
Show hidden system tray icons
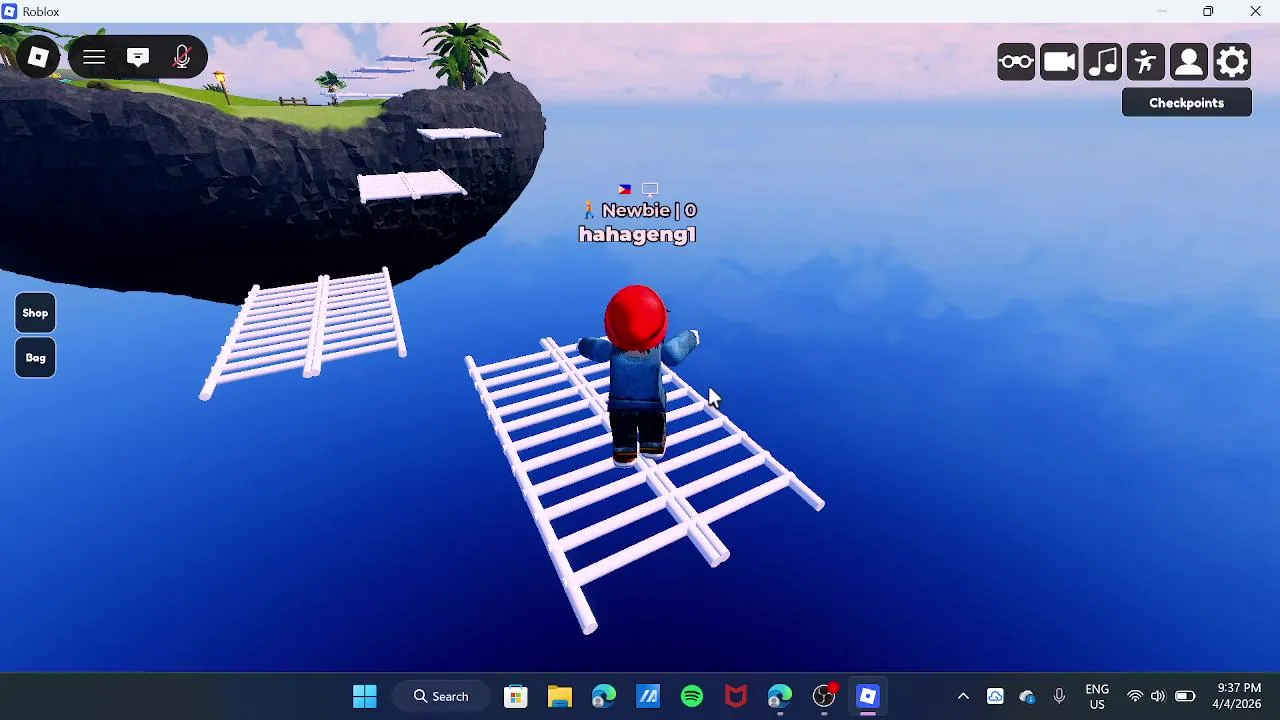click(963, 696)
